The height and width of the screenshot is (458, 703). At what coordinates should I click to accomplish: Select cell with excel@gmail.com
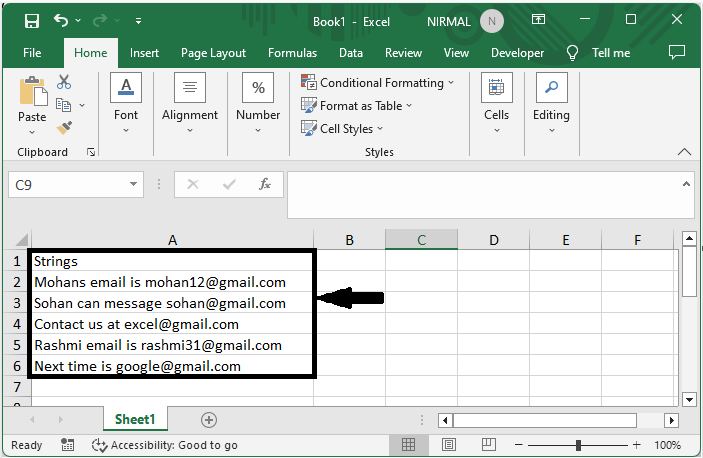173,324
